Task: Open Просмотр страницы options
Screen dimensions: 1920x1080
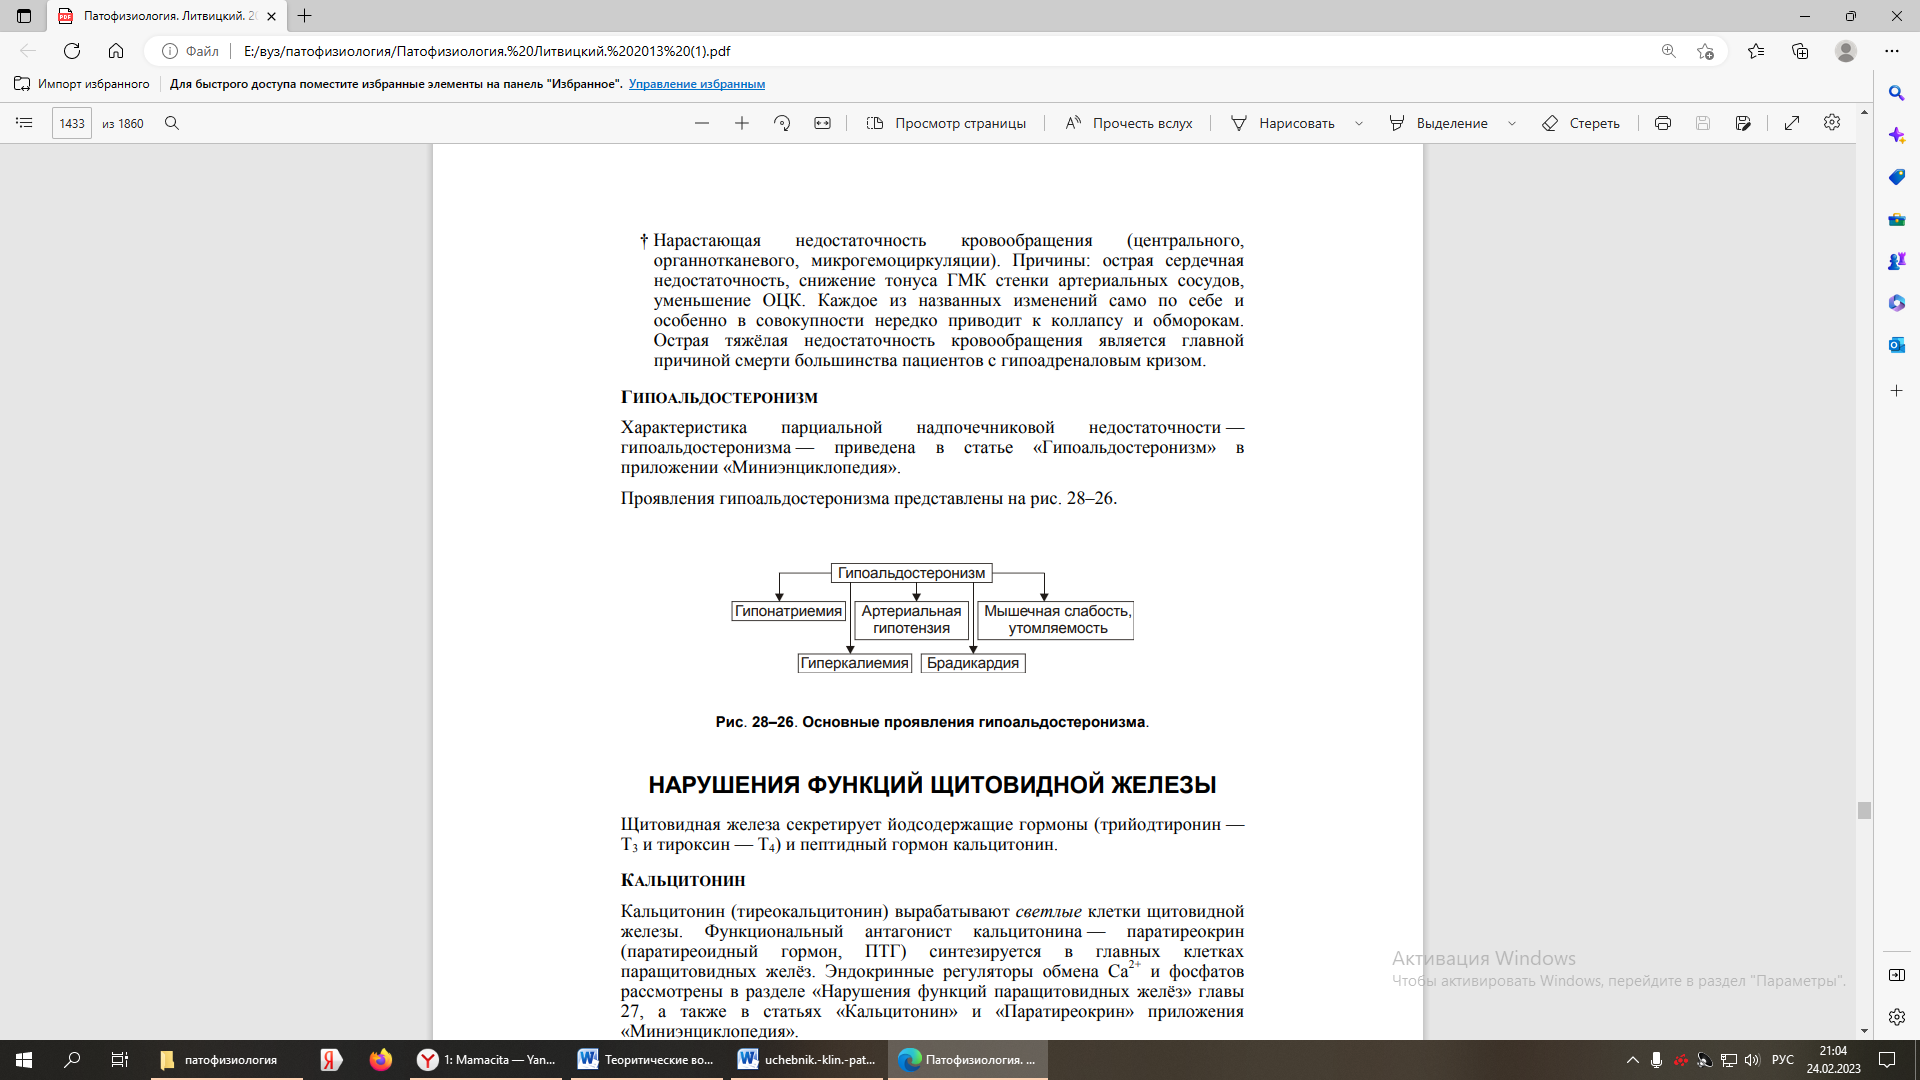Action: point(946,123)
